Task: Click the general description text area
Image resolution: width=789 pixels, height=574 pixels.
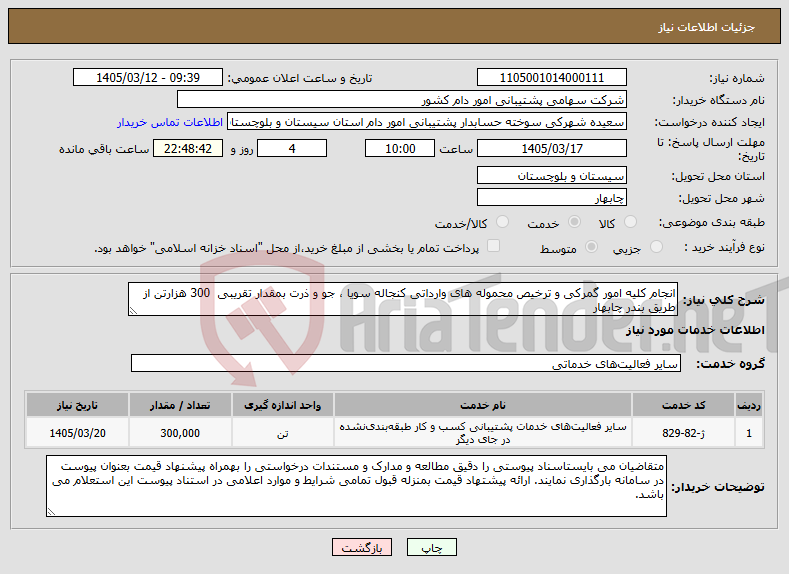Action: point(403,299)
